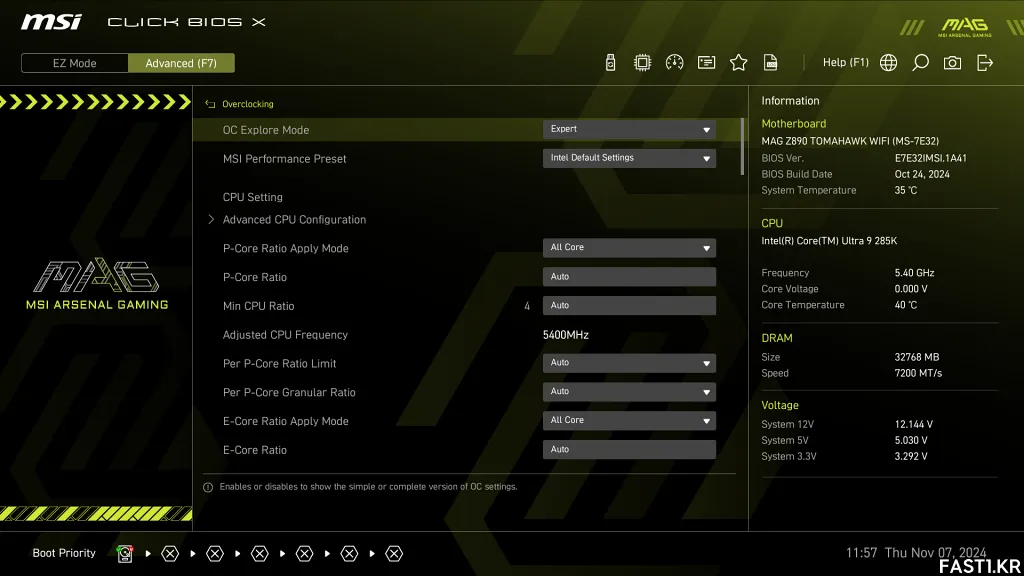Switch to the EZ Mode tab
Screen dimensions: 1024x576
74,63
